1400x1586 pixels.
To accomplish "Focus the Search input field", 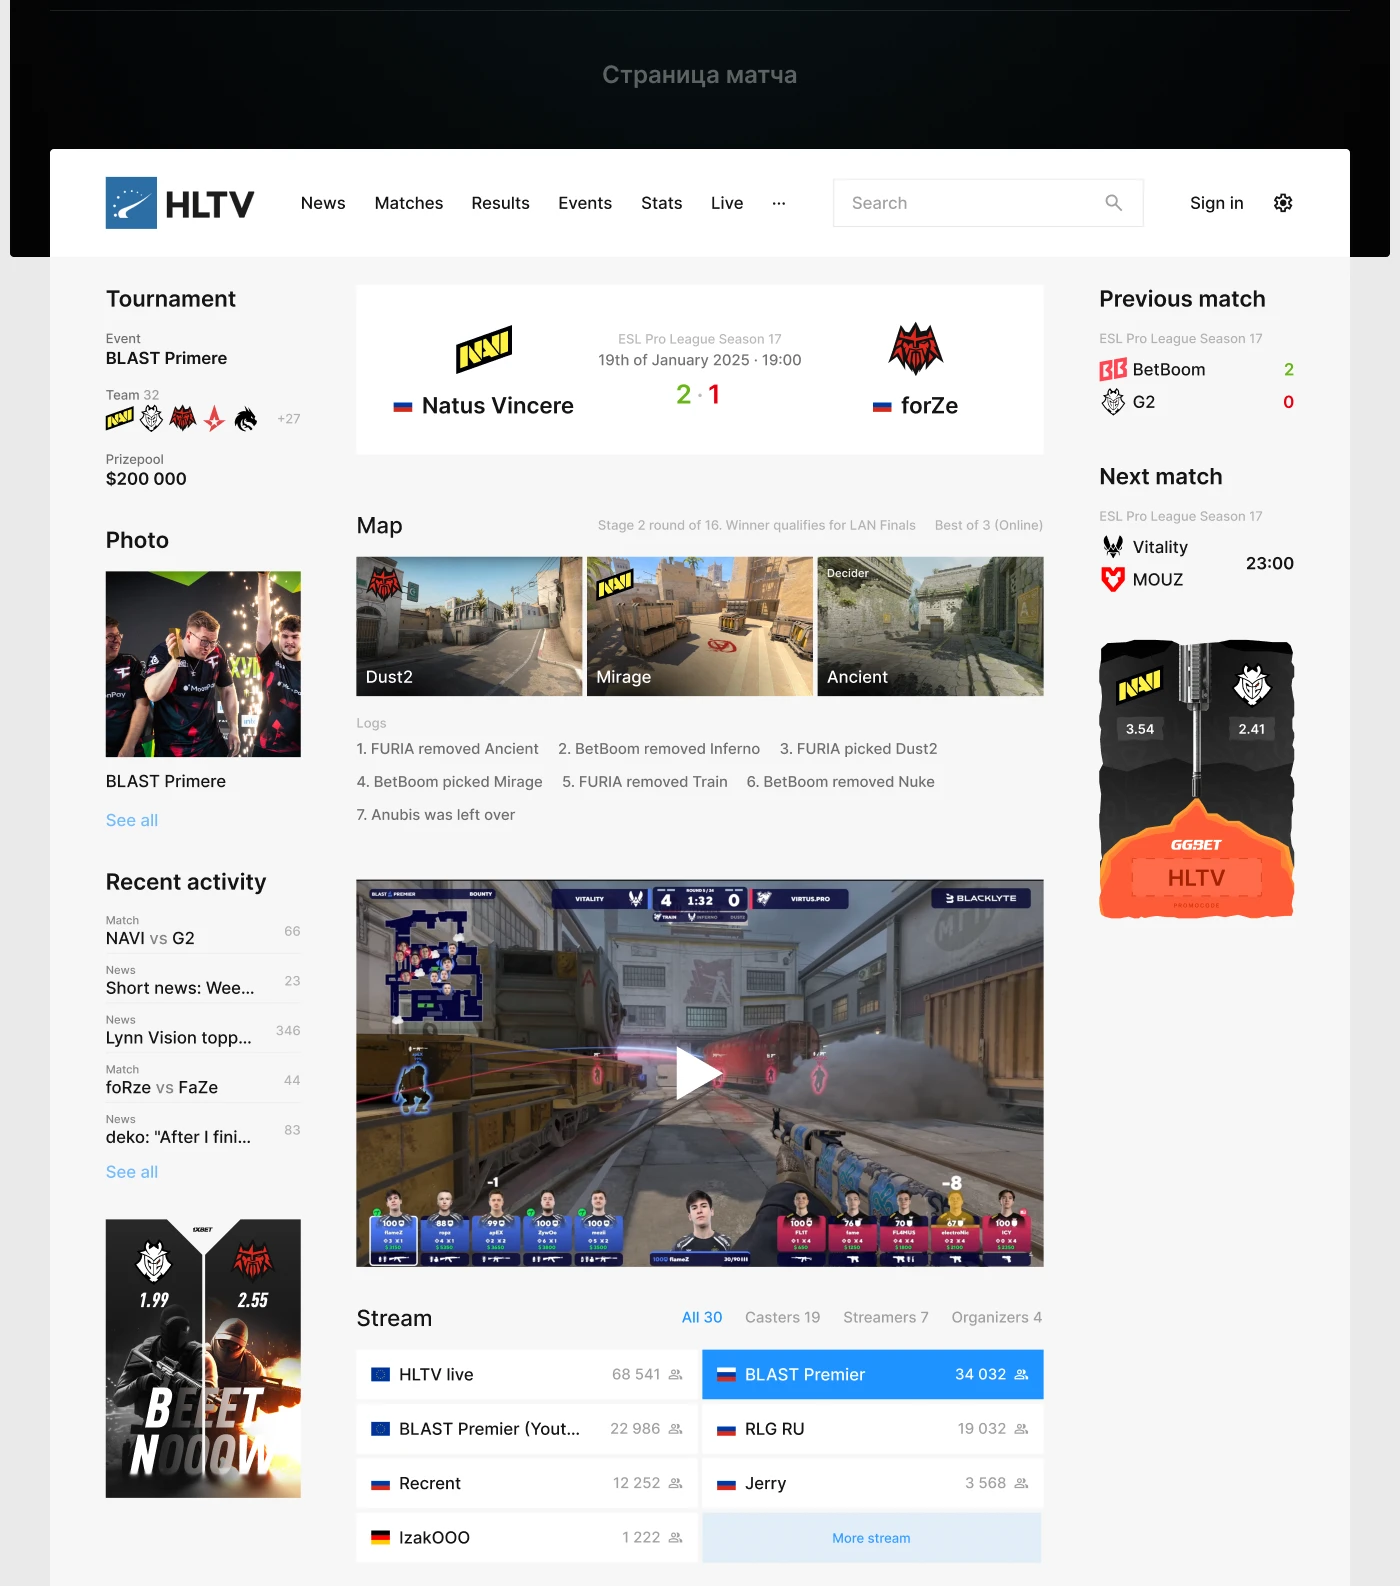I will (970, 203).
